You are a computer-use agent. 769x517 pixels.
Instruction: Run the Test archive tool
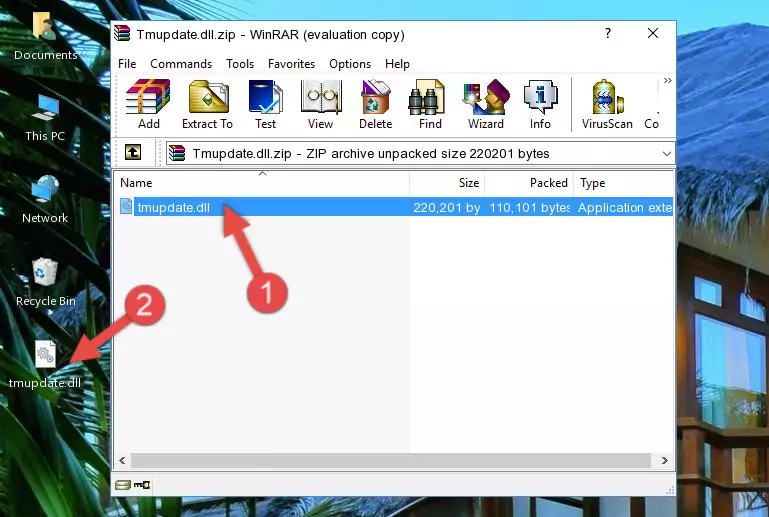(265, 104)
